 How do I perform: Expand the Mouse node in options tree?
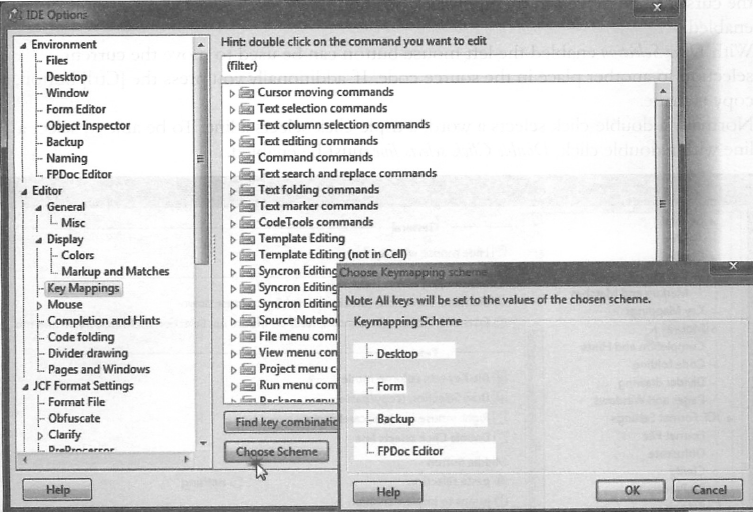[39, 305]
